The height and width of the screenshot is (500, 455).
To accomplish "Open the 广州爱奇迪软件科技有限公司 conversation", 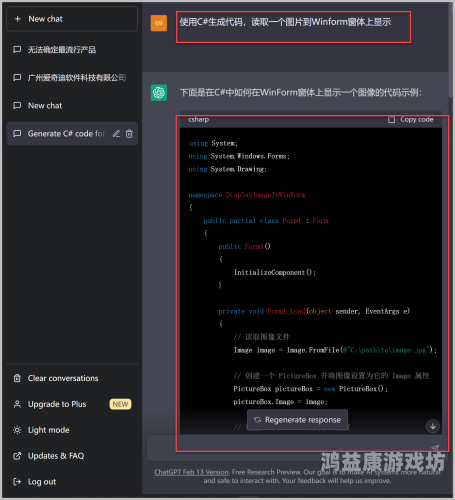I will [72, 78].
